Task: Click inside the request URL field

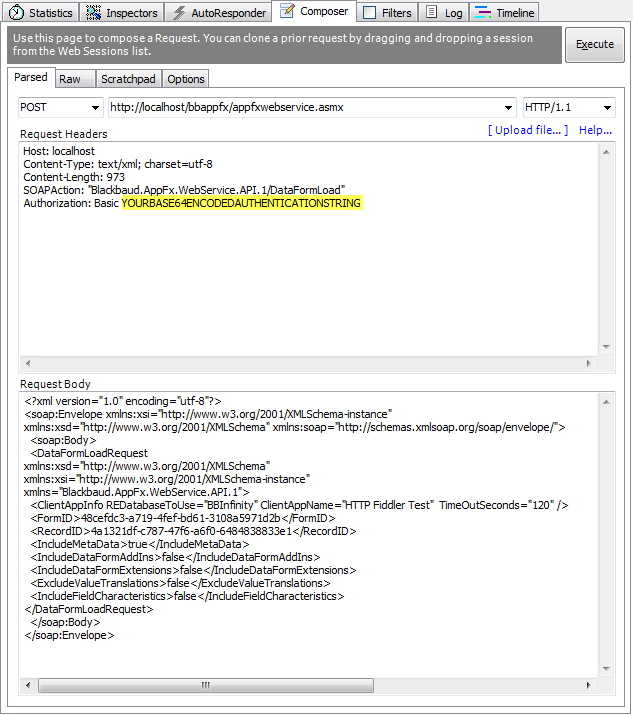Action: (x=312, y=108)
